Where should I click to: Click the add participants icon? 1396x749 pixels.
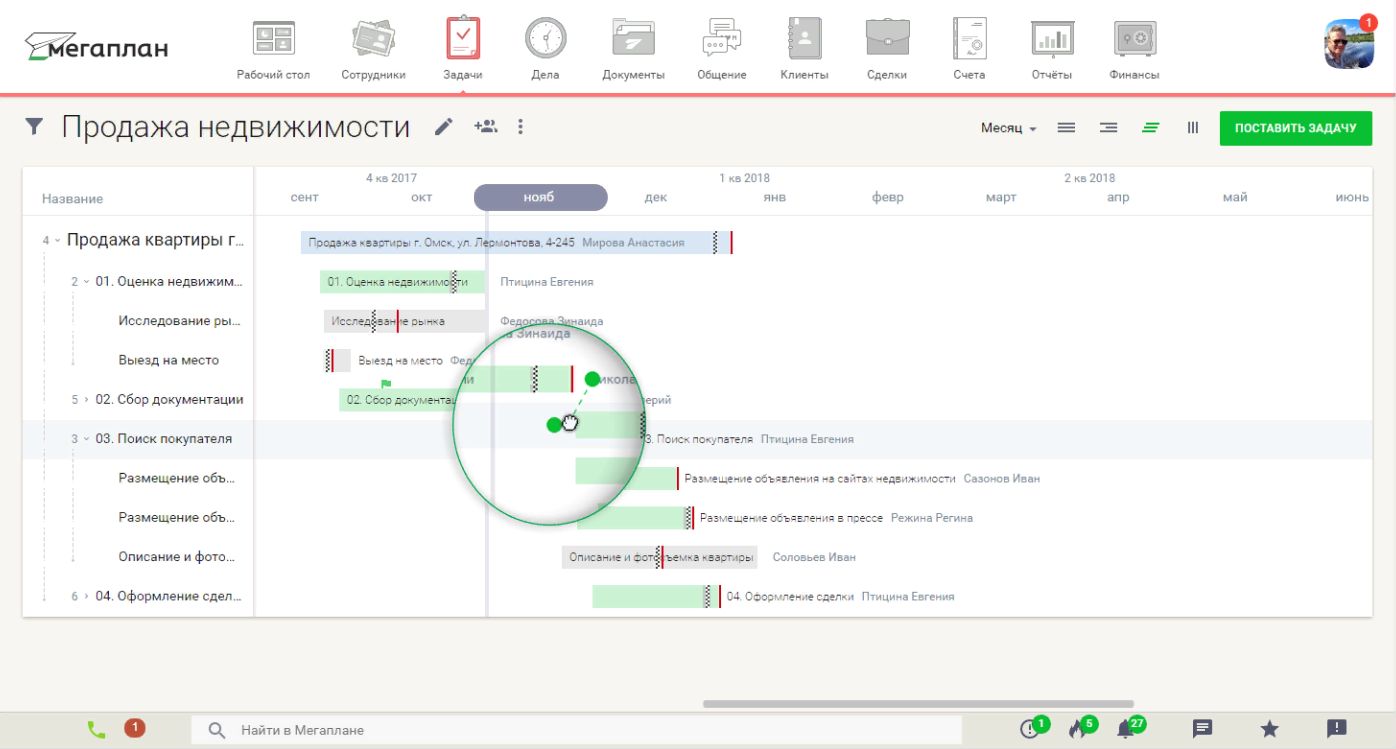pos(486,126)
